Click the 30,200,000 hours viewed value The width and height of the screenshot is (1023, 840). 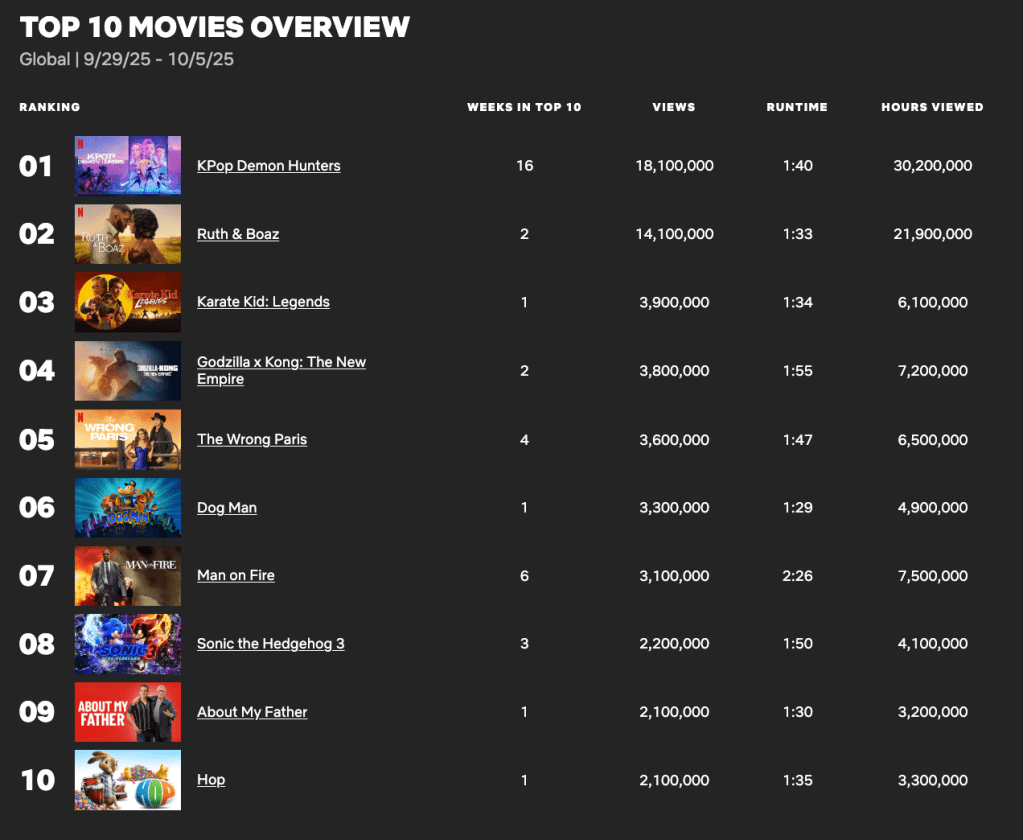[933, 166]
